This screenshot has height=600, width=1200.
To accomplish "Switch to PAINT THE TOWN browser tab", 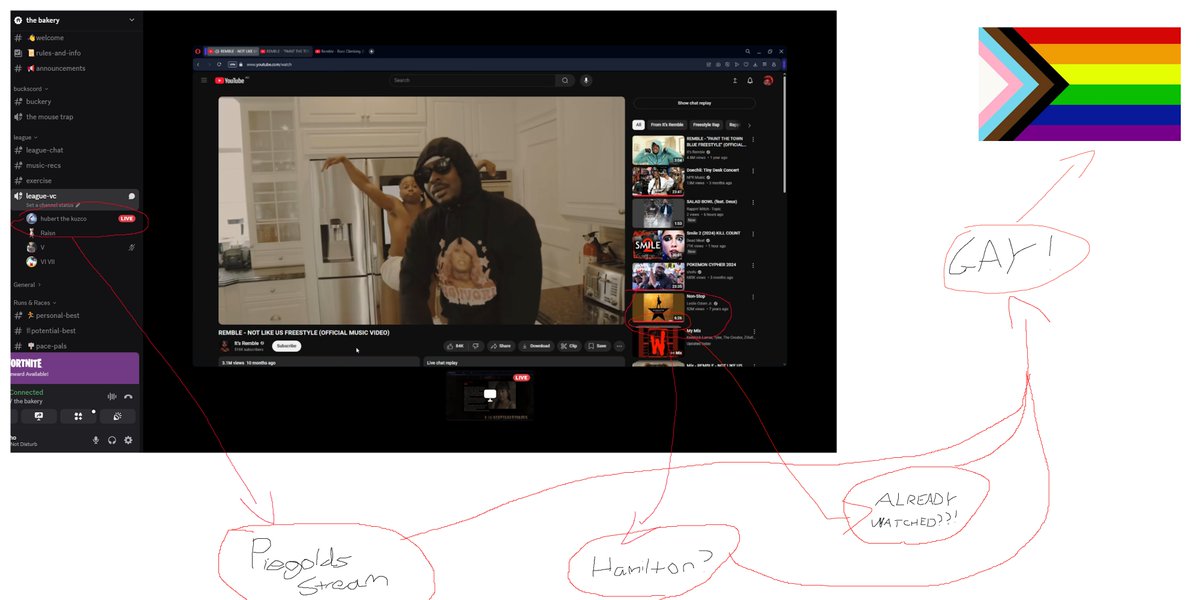I will tap(285, 50).
